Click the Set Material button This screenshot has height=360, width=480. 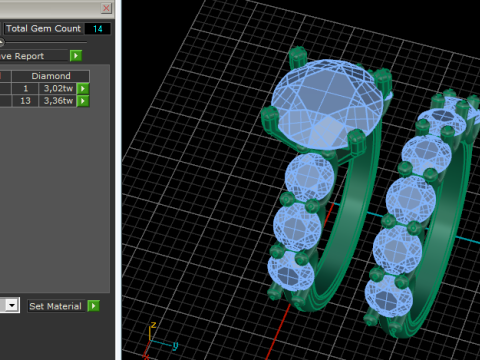[x=55, y=306]
